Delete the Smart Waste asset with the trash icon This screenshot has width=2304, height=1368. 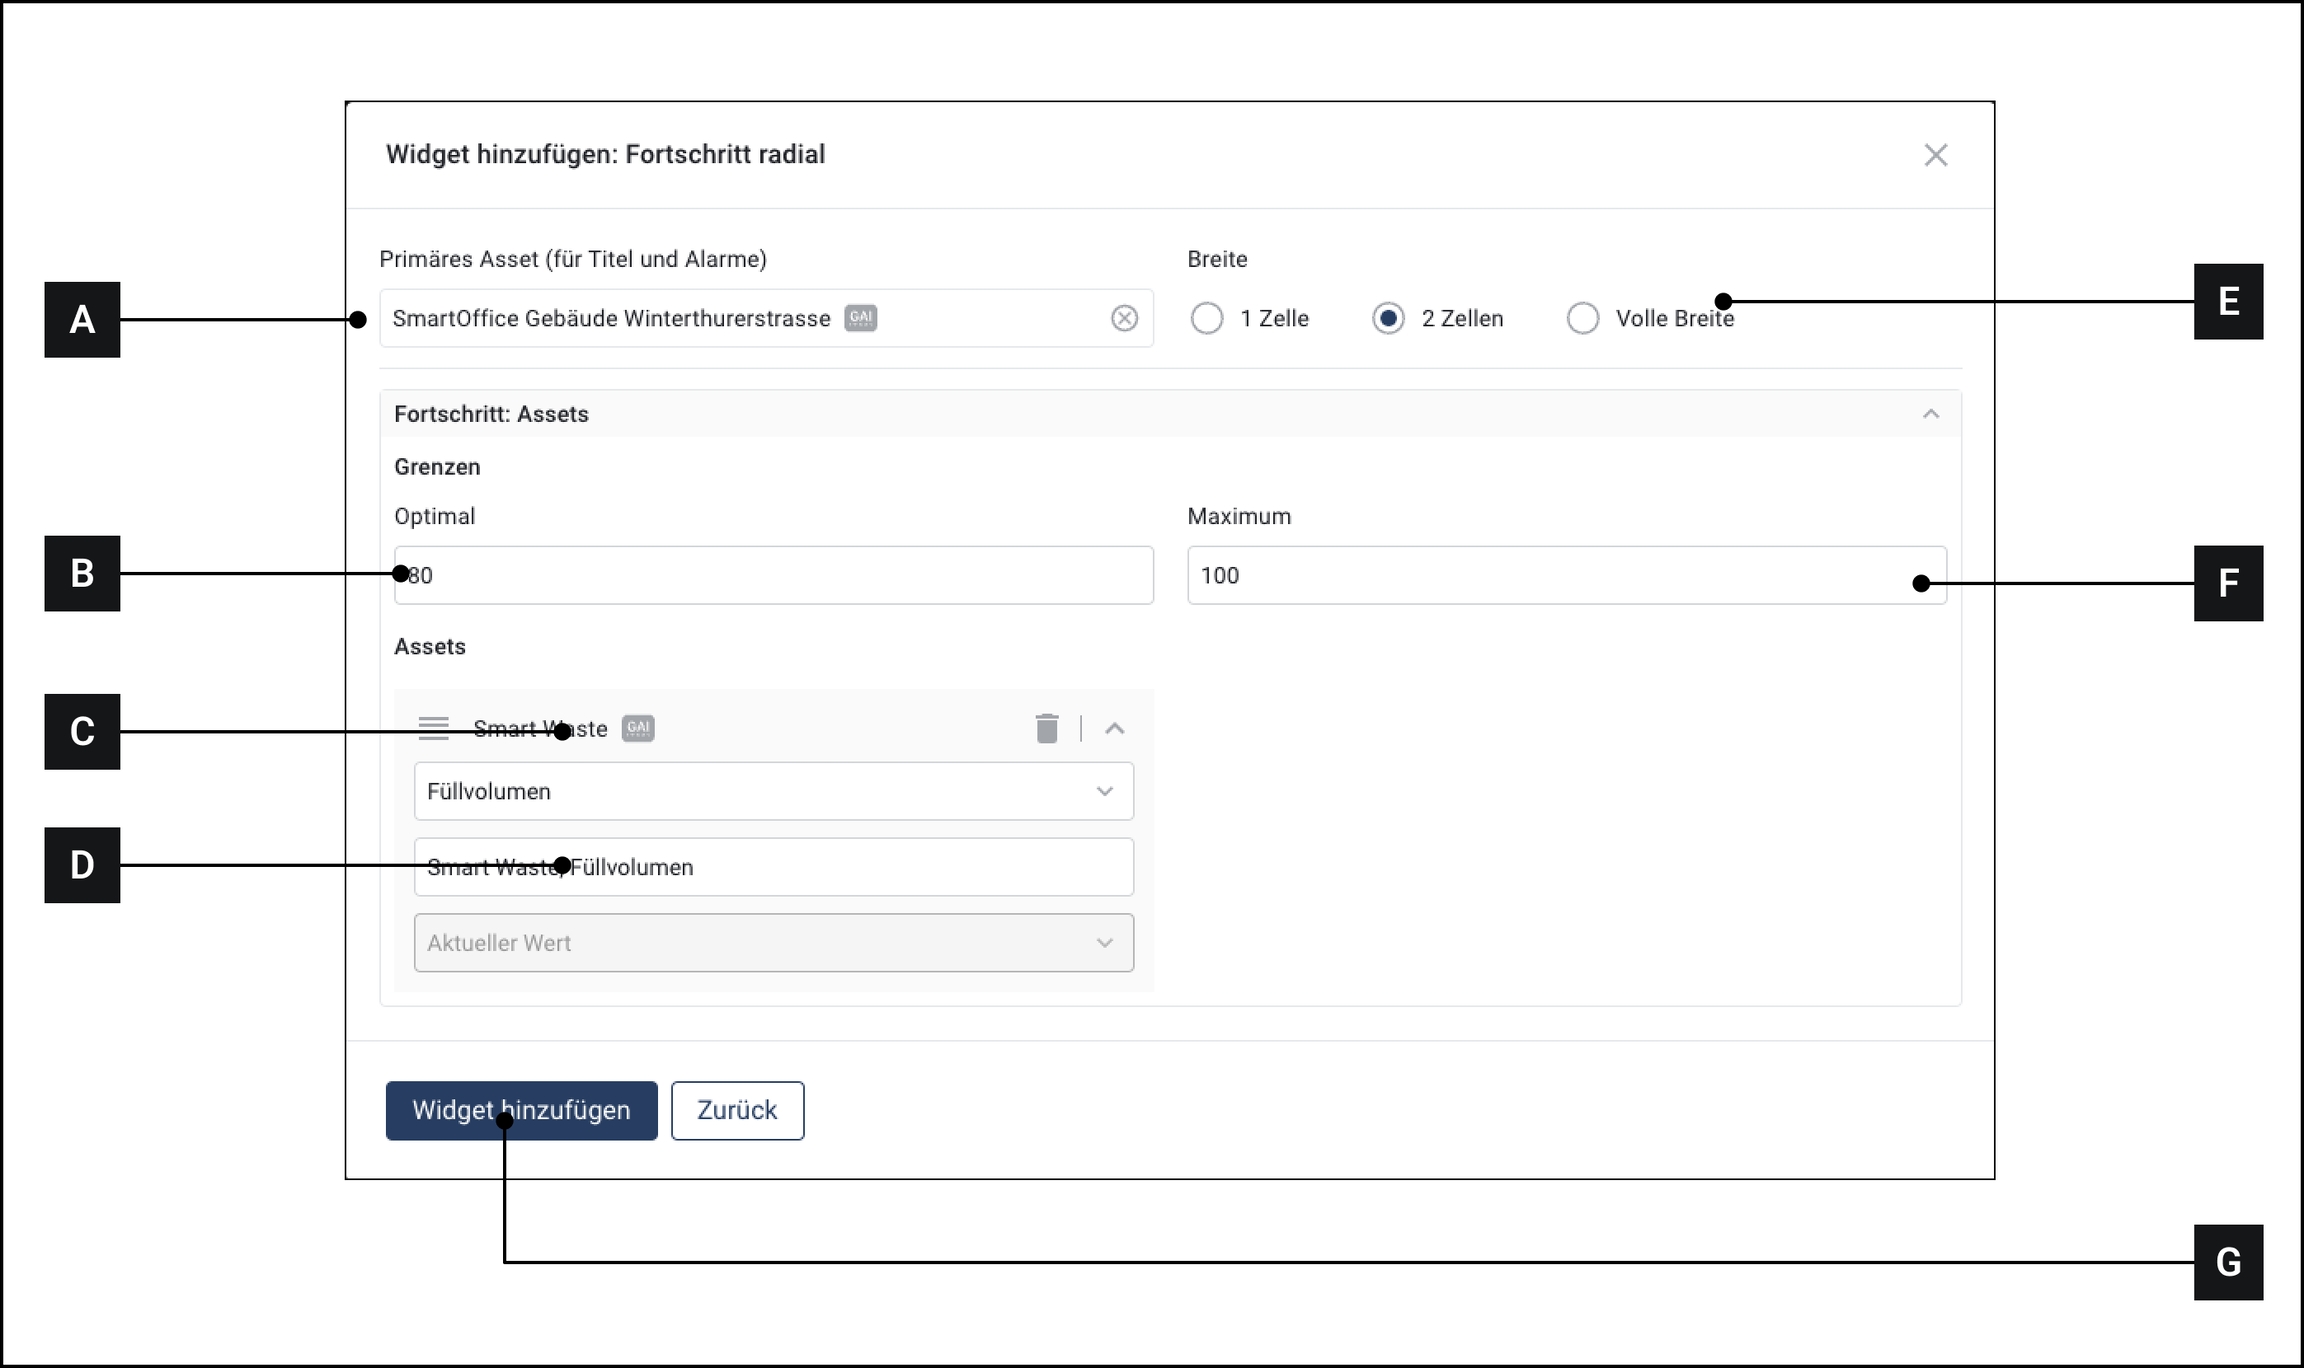pyautogui.click(x=1046, y=728)
